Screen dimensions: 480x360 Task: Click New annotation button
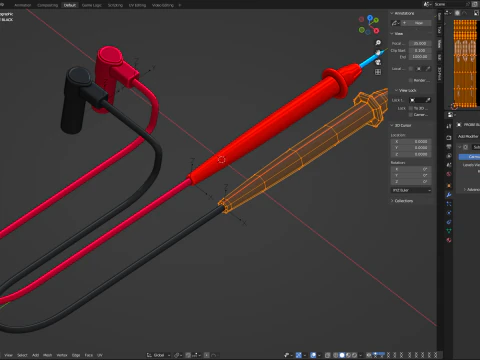[416, 23]
